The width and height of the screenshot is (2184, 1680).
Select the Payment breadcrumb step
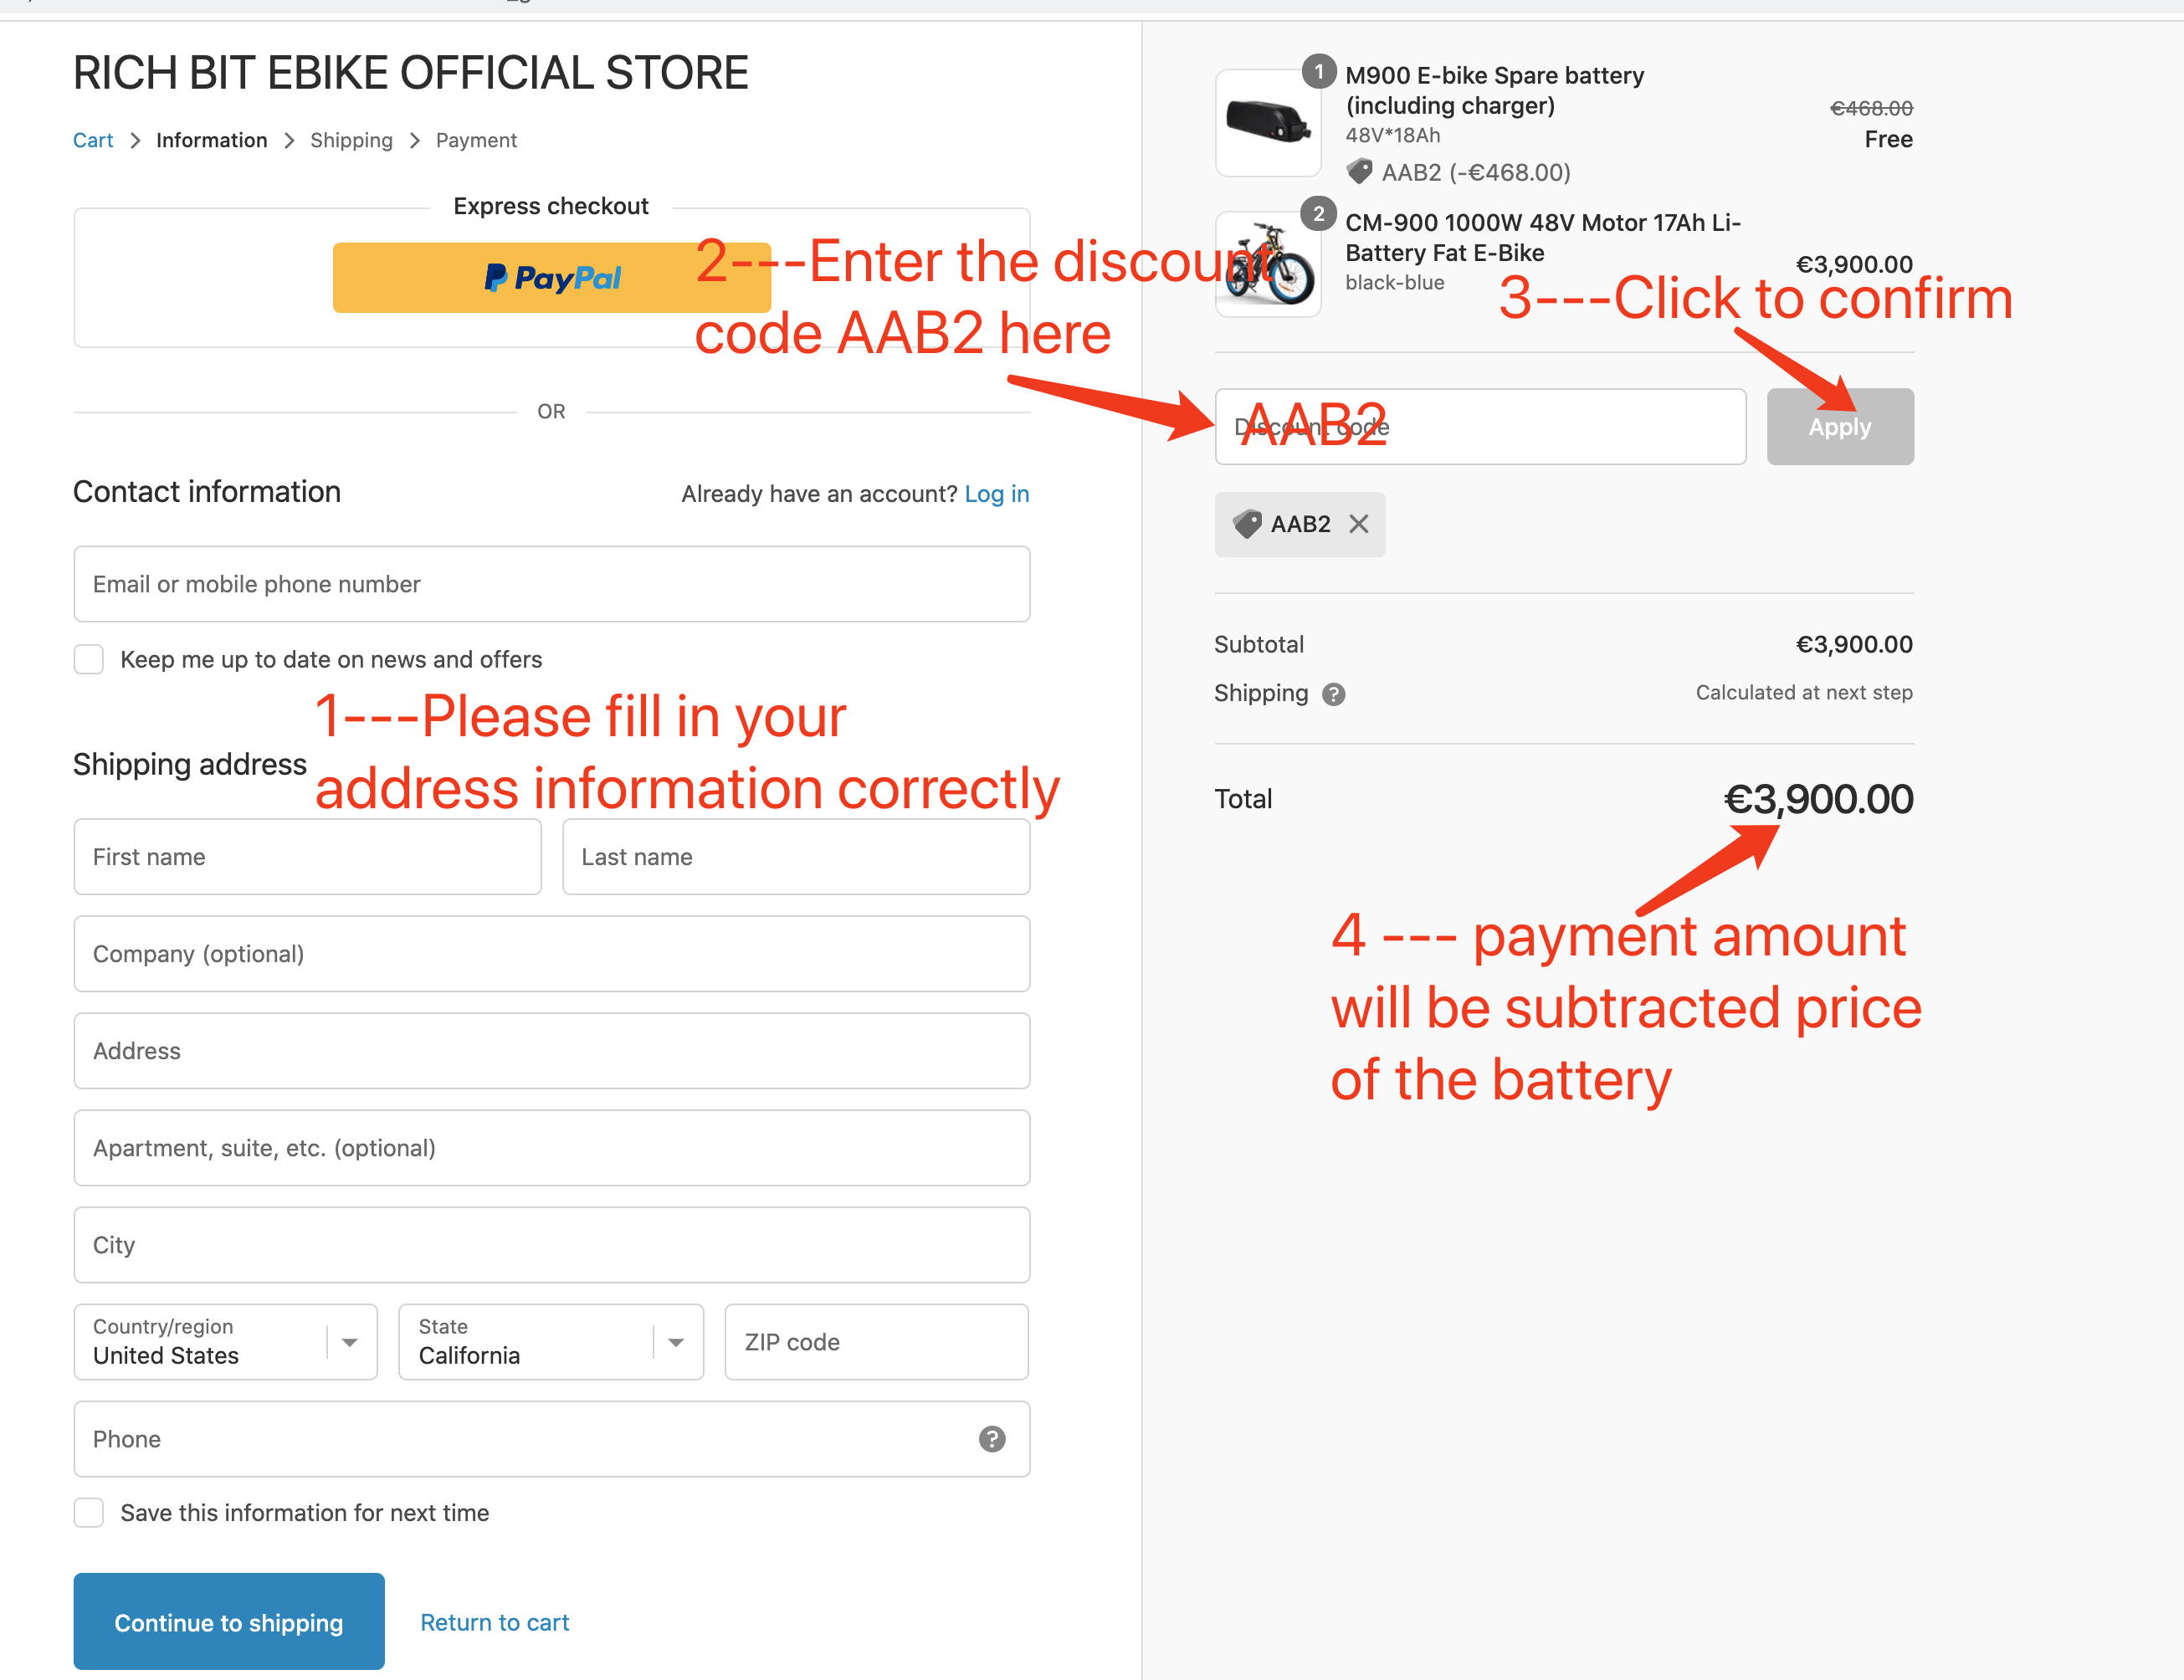click(476, 140)
